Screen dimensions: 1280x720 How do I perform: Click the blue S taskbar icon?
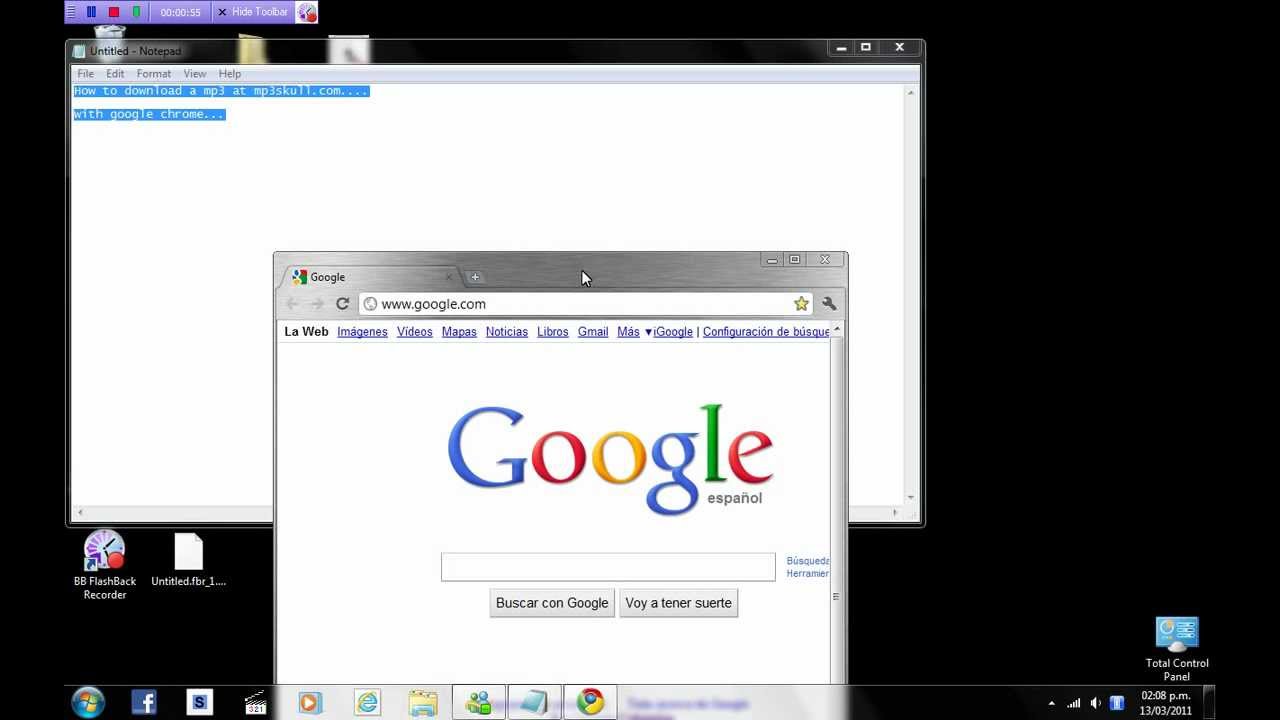pos(199,703)
